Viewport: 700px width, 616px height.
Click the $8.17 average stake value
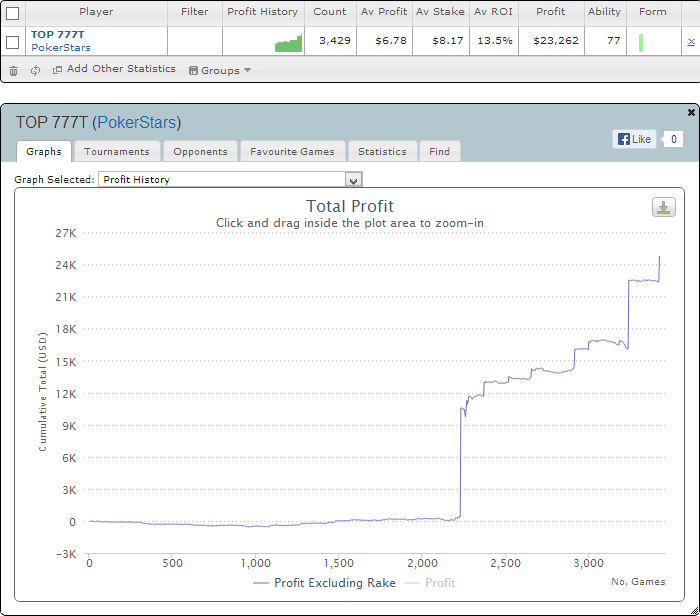click(448, 41)
